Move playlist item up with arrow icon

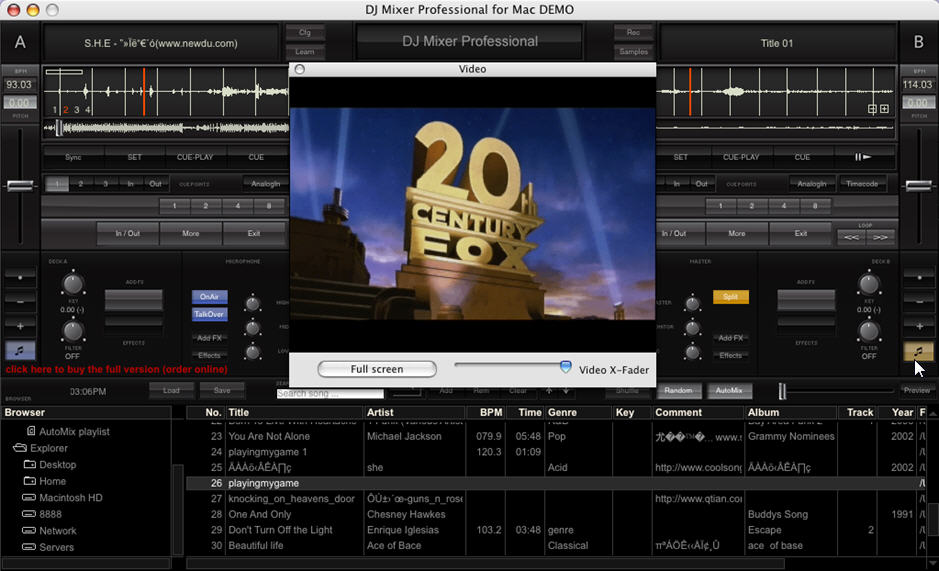(549, 391)
